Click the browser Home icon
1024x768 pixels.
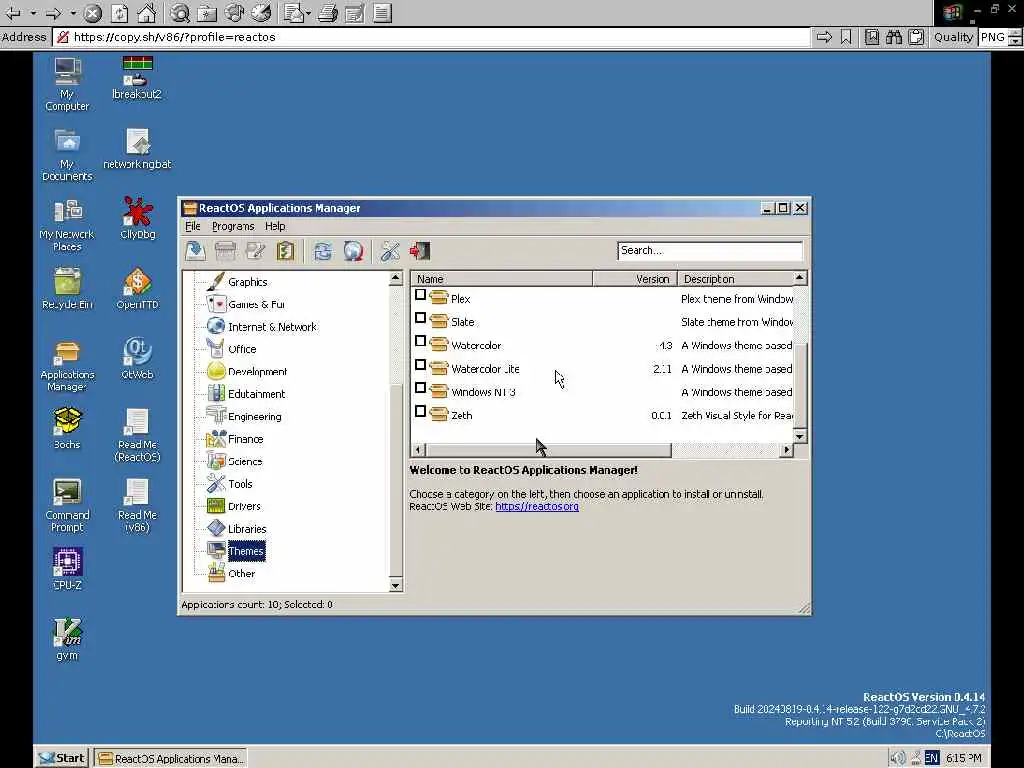[146, 12]
